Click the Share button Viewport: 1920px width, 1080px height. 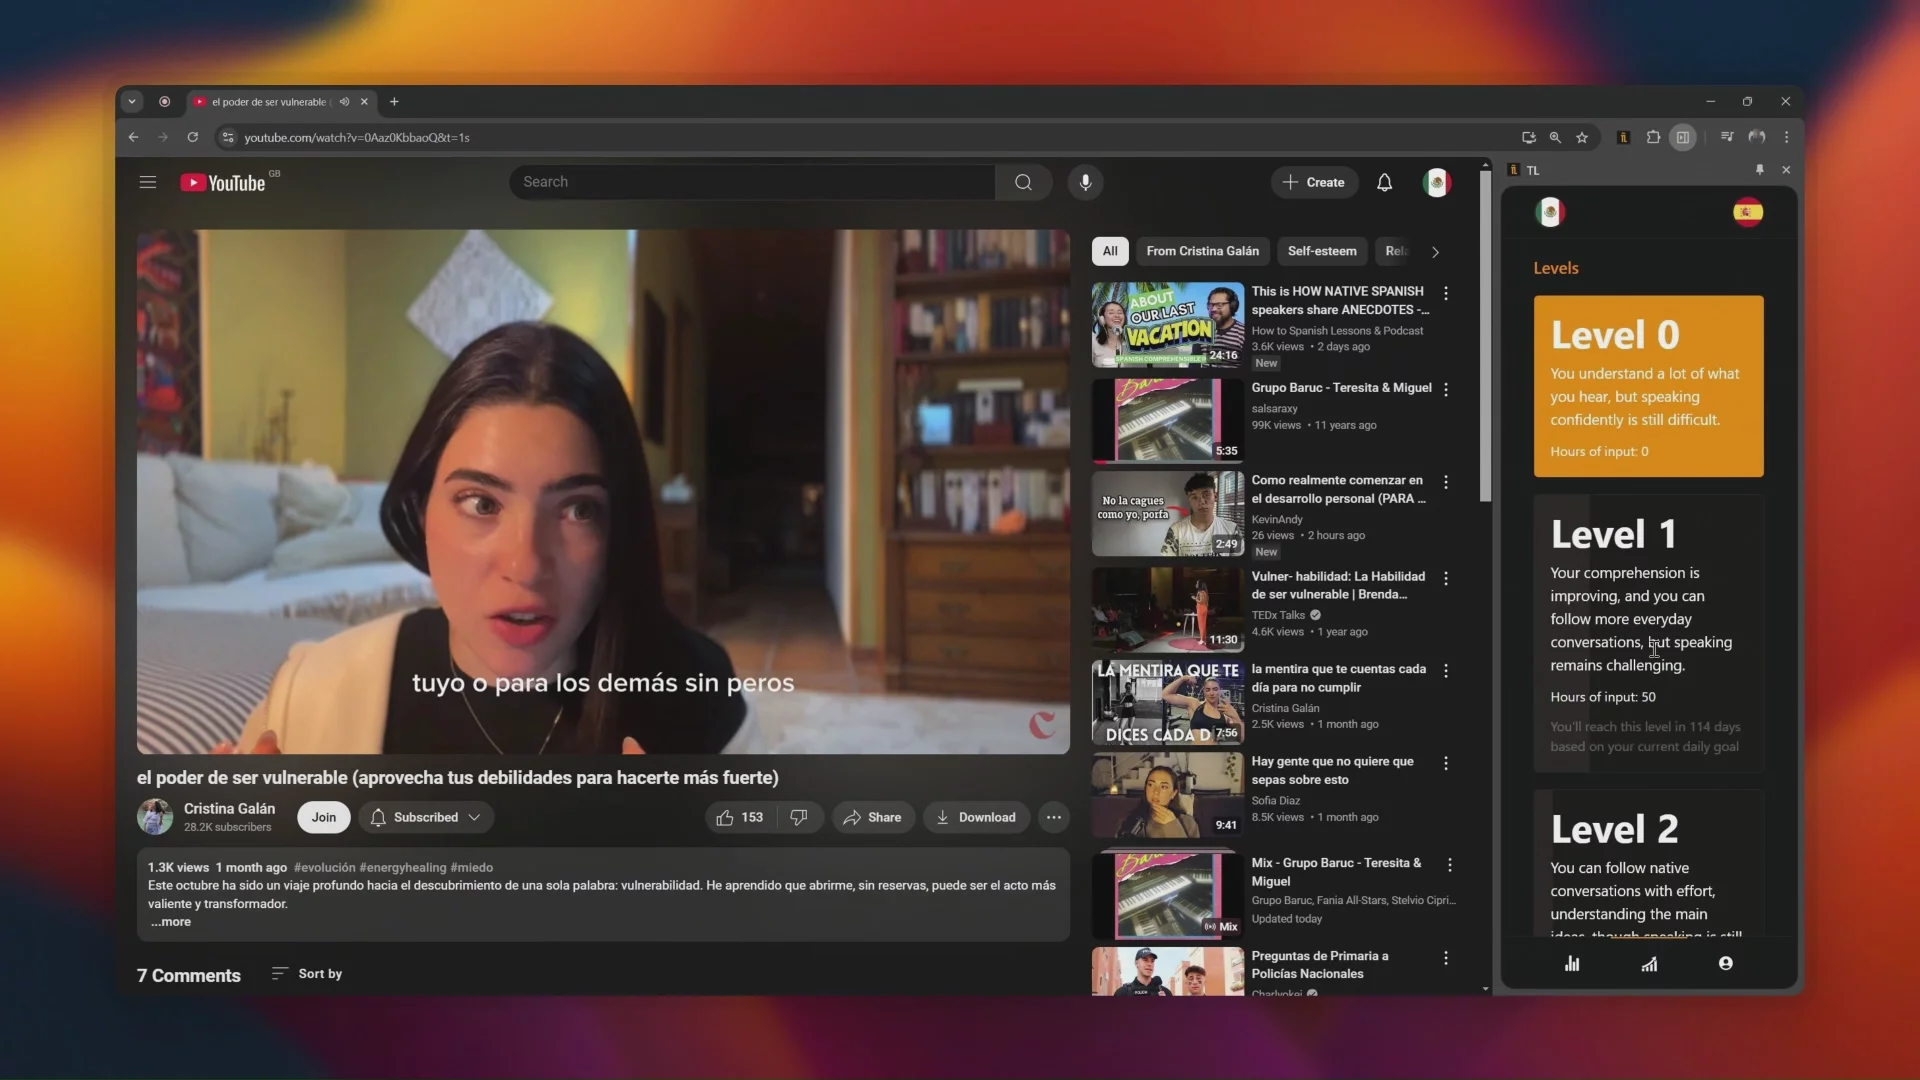(x=872, y=817)
